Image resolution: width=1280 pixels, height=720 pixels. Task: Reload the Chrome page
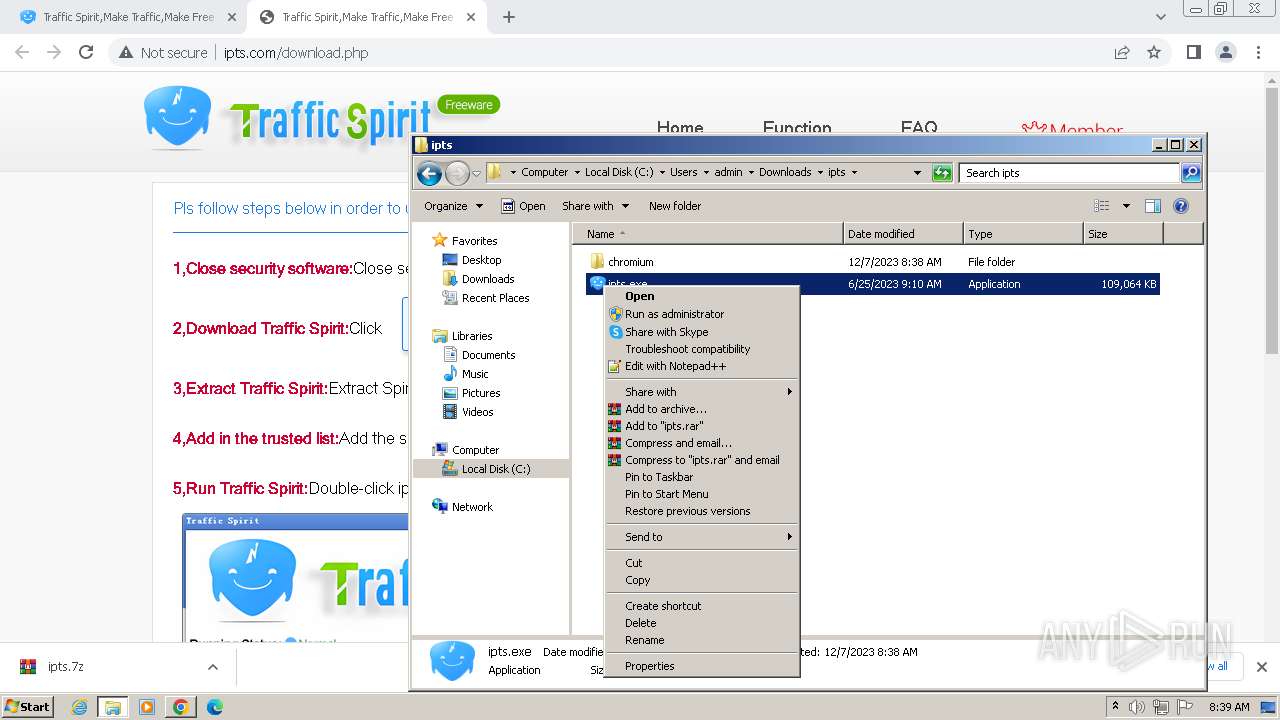pyautogui.click(x=86, y=52)
